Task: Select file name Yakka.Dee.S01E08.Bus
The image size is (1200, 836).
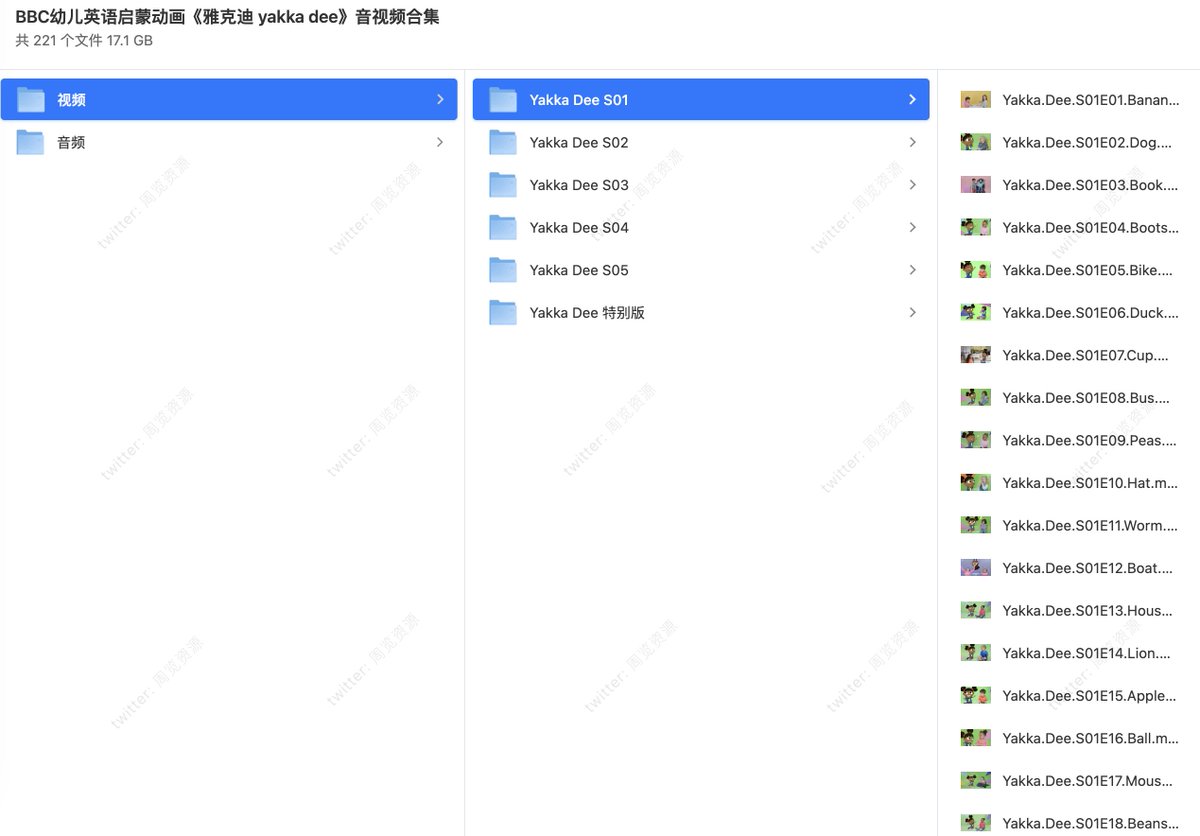Action: click(x=1085, y=397)
